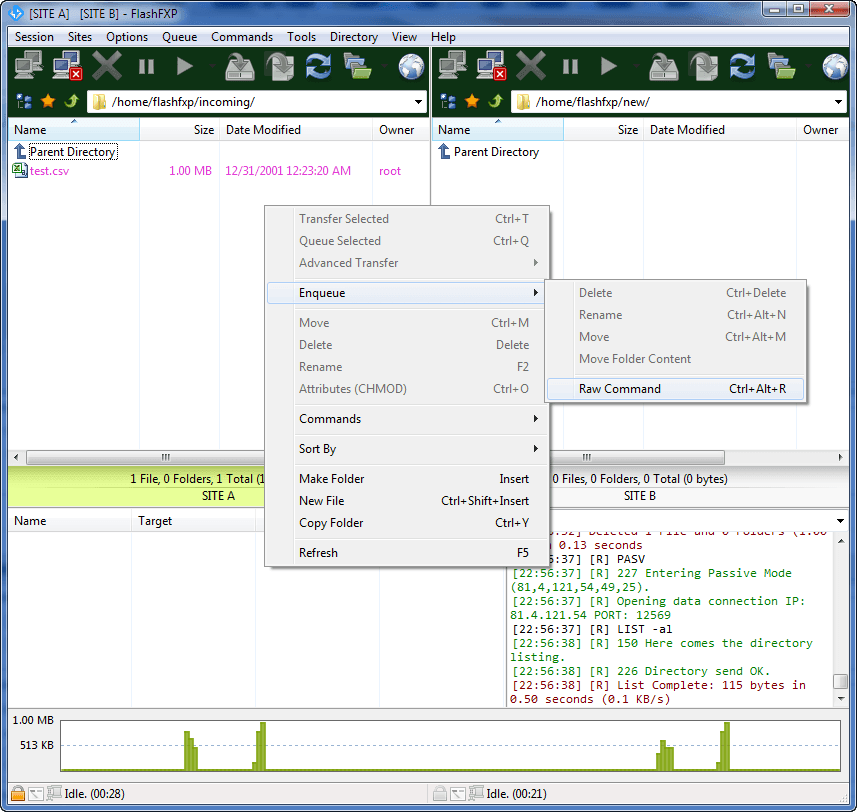Image resolution: width=857 pixels, height=812 pixels.
Task: Open the dropdown arrow beside Site A folders icon
Action: (x=386, y=67)
